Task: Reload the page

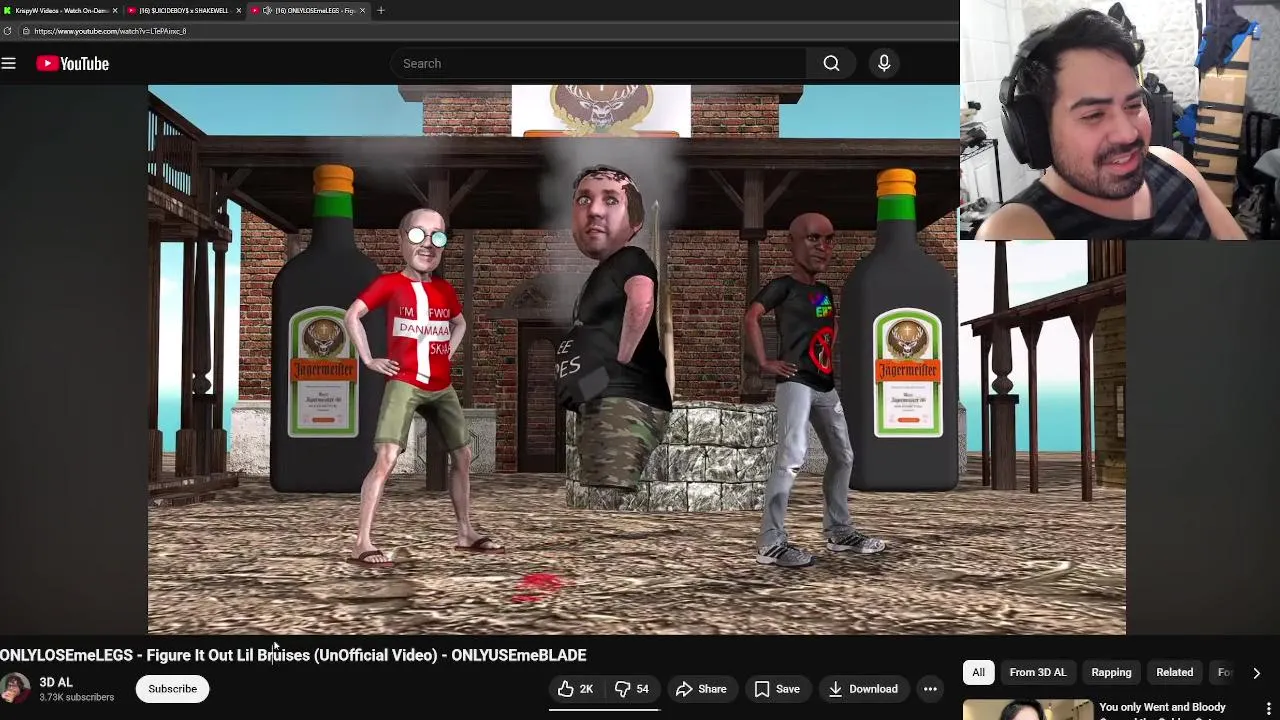Action: [8, 31]
